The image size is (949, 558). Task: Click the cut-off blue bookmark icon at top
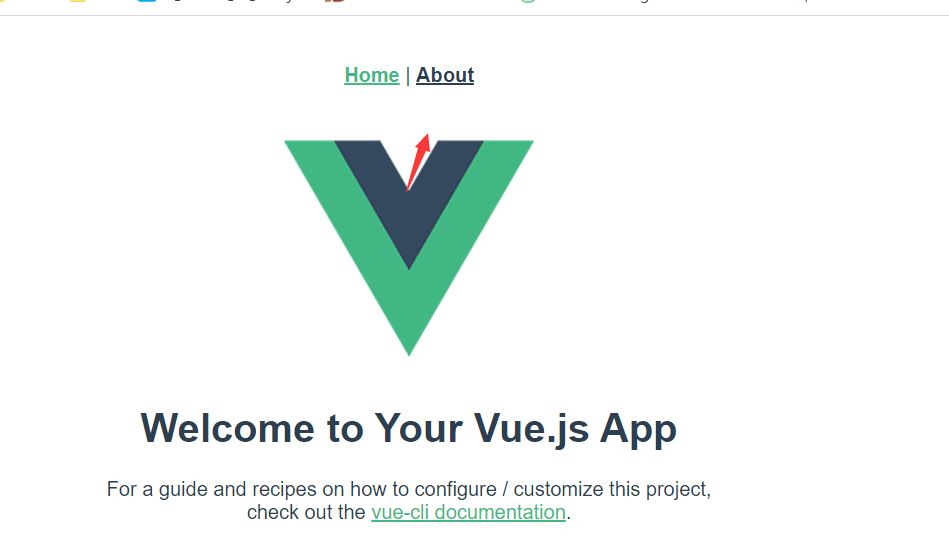click(x=147, y=1)
